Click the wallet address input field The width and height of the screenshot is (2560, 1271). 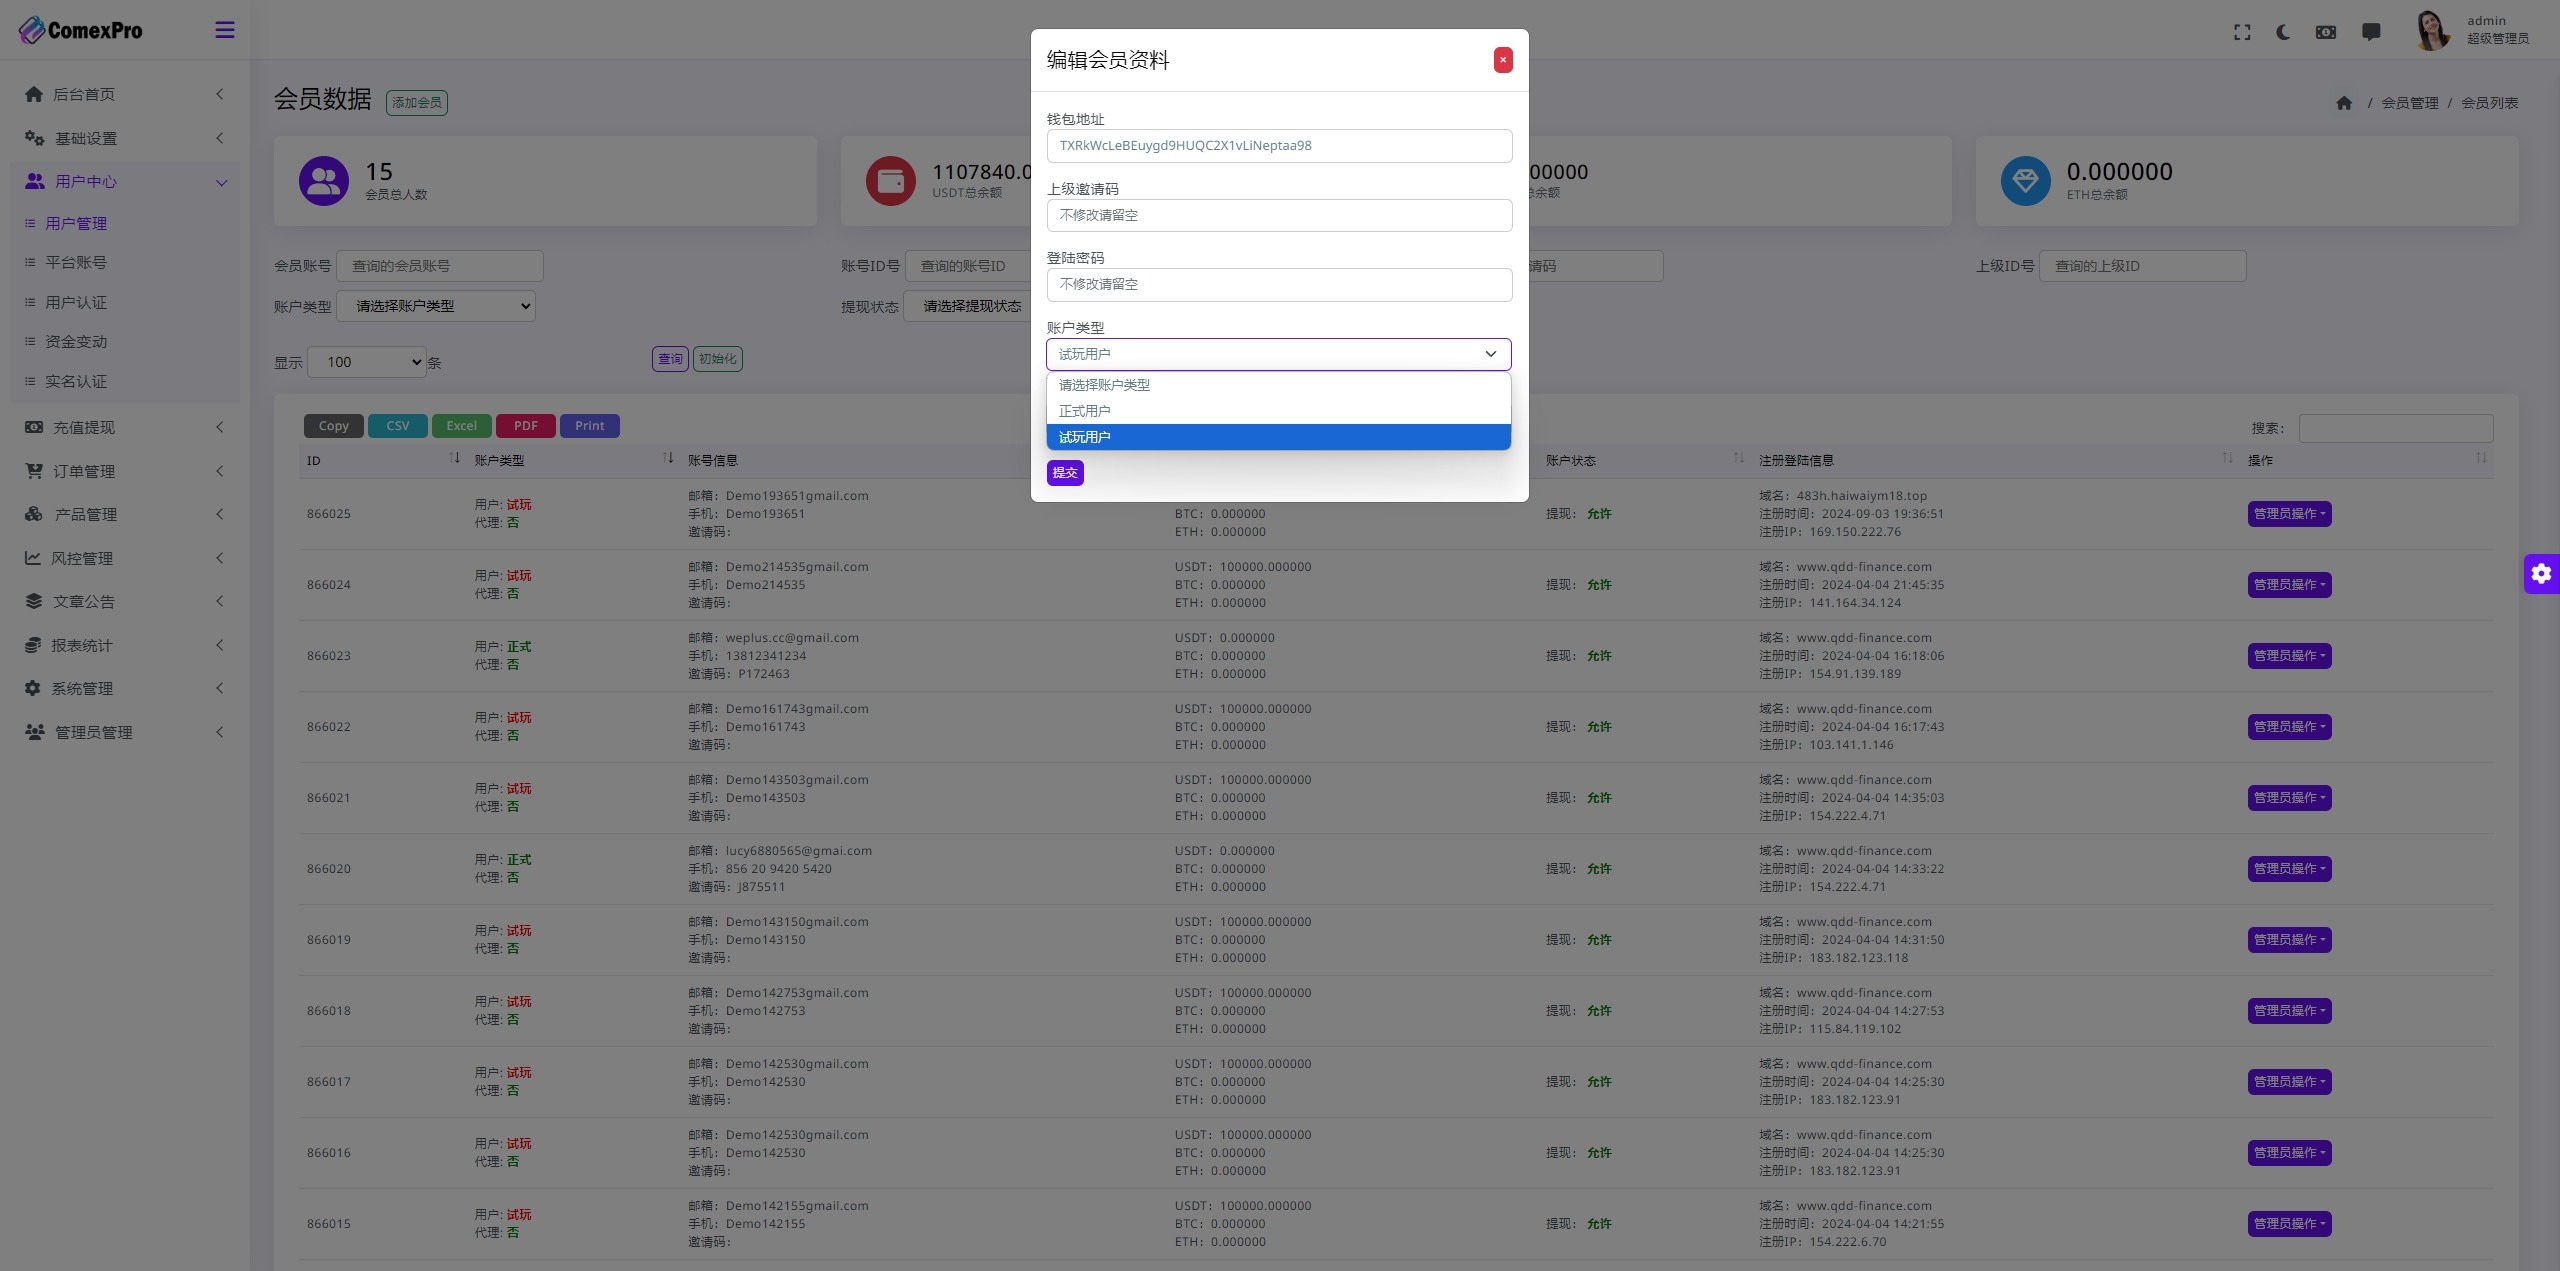pos(1278,145)
